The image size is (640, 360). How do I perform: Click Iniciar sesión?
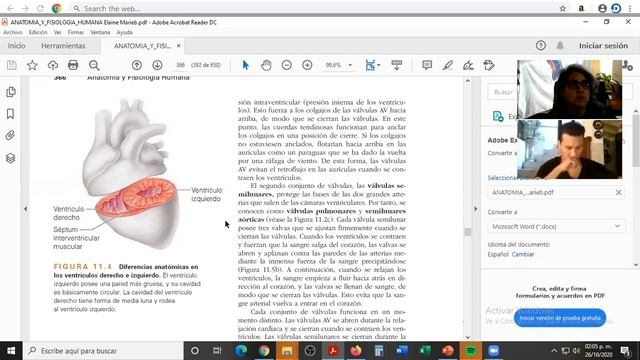coord(603,46)
